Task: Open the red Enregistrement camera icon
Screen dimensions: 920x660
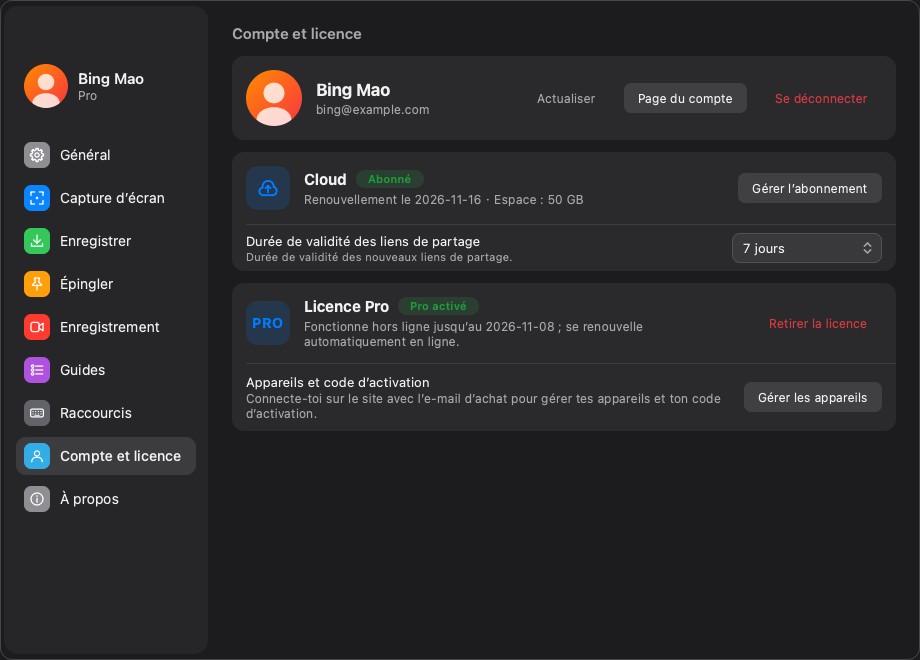Action: (x=37, y=327)
